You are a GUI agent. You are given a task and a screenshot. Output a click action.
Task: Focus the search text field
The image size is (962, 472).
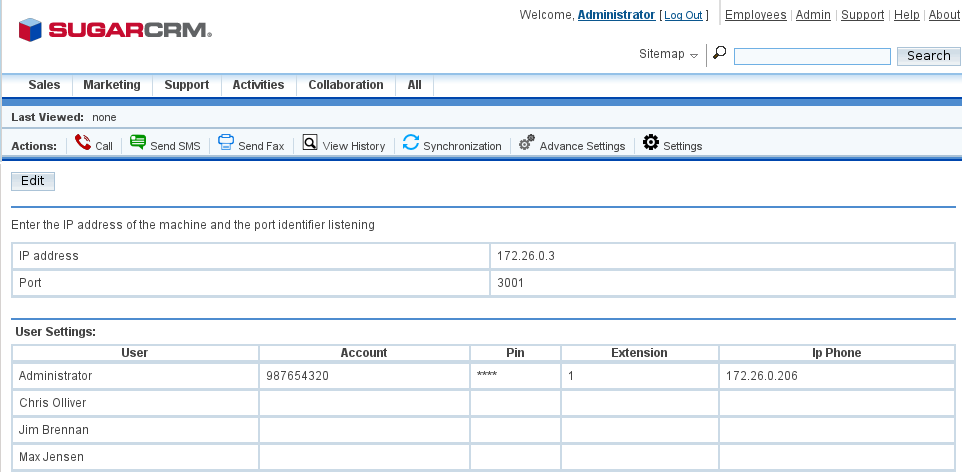pos(812,57)
